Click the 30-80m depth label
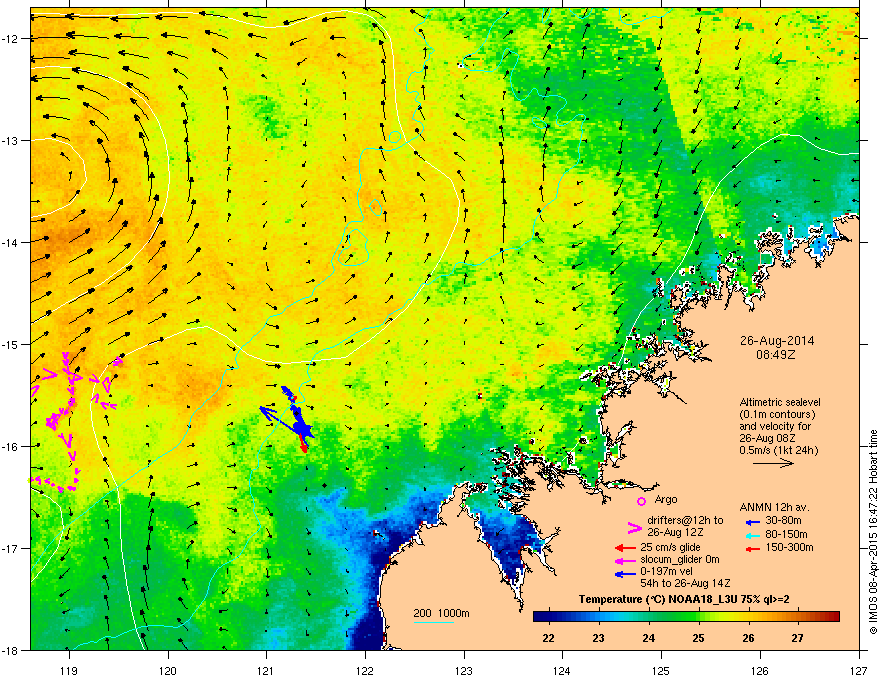Screen dimensions: 880x680 point(783,521)
